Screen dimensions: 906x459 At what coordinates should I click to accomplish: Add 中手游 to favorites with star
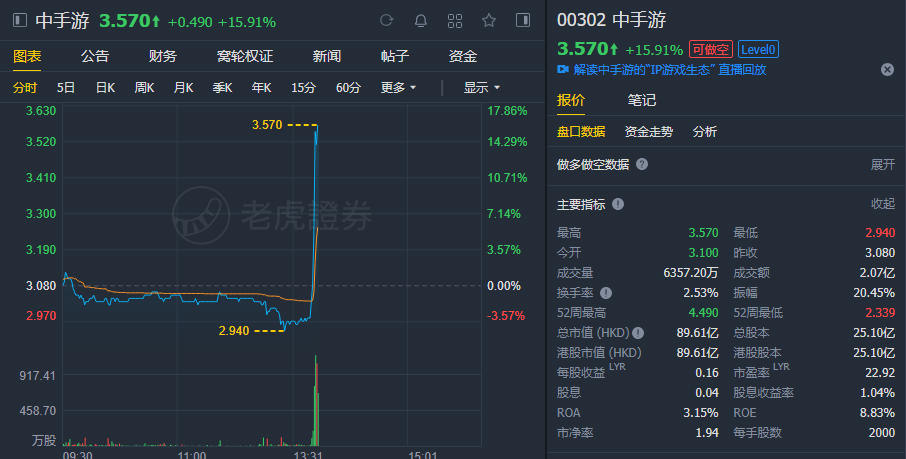[489, 21]
